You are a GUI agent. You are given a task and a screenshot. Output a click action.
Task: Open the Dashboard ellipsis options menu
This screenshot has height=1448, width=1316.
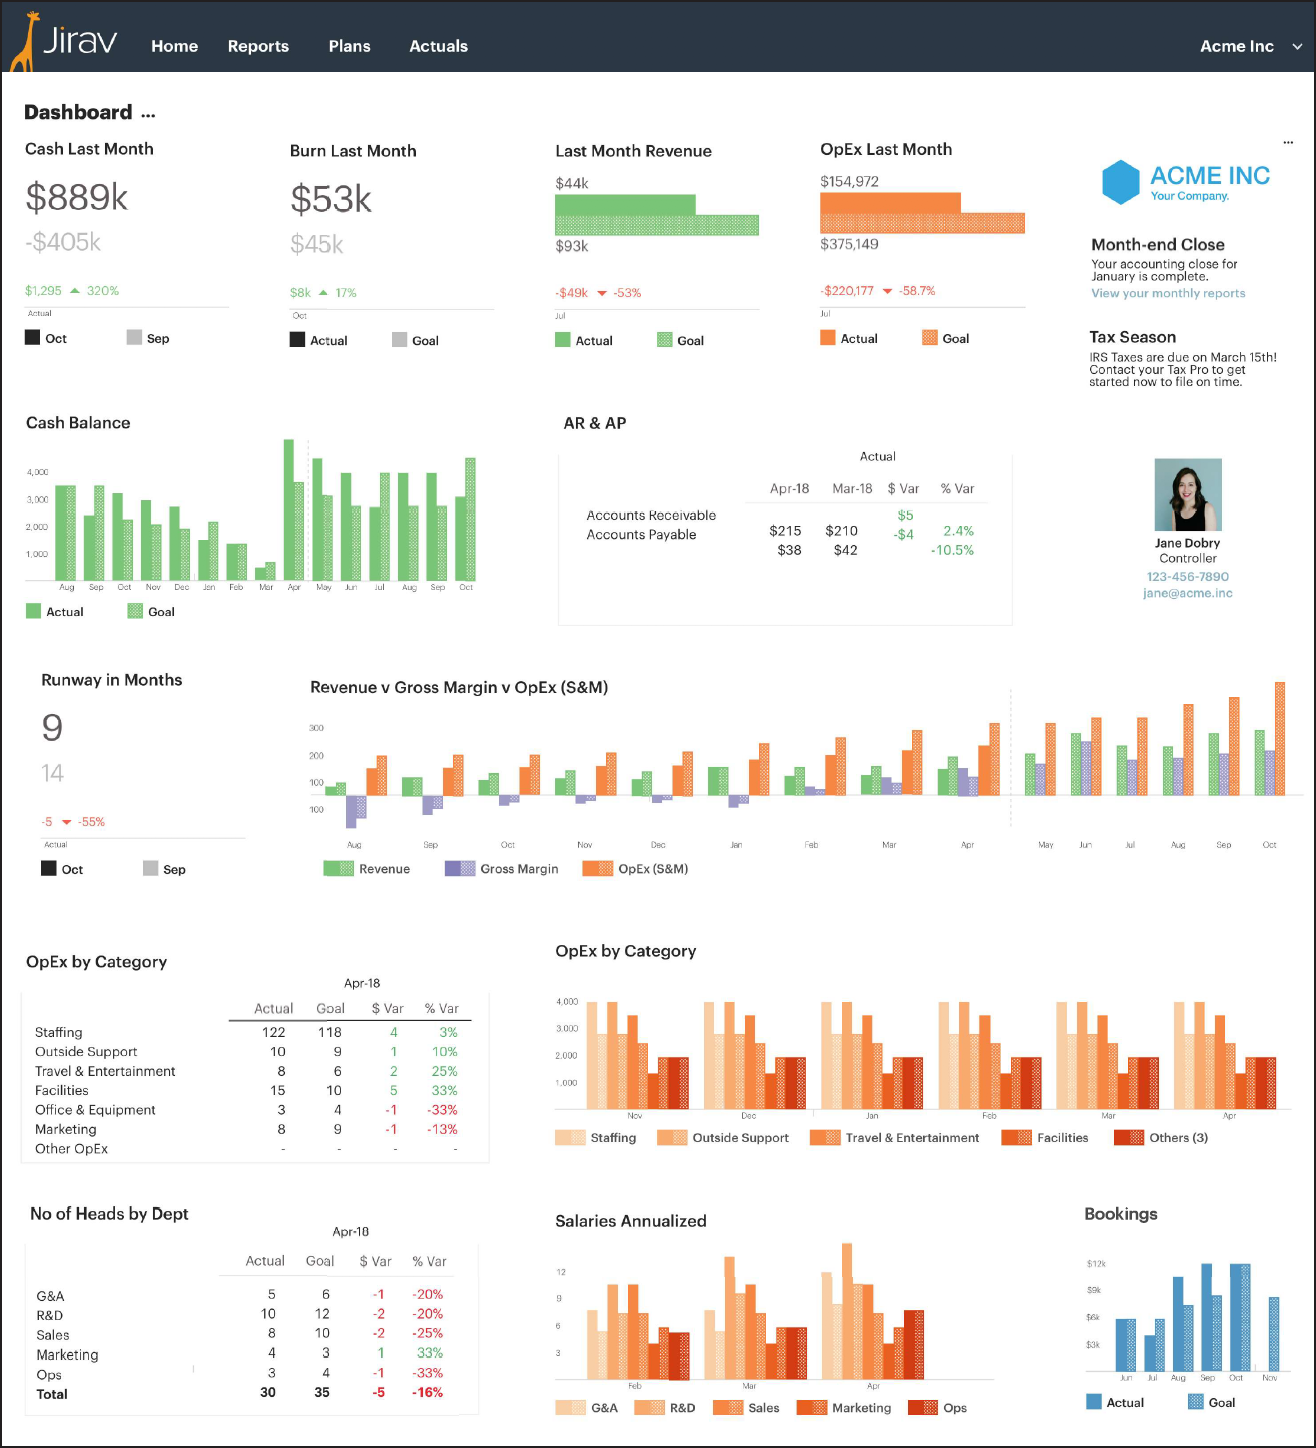148,114
